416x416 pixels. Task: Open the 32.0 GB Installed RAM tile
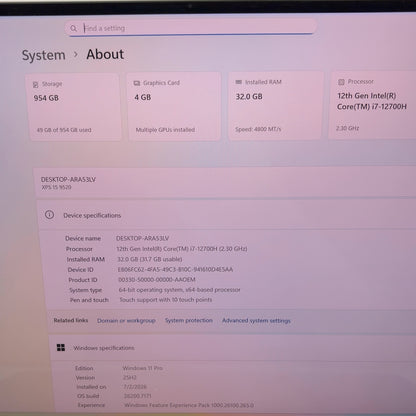point(276,106)
